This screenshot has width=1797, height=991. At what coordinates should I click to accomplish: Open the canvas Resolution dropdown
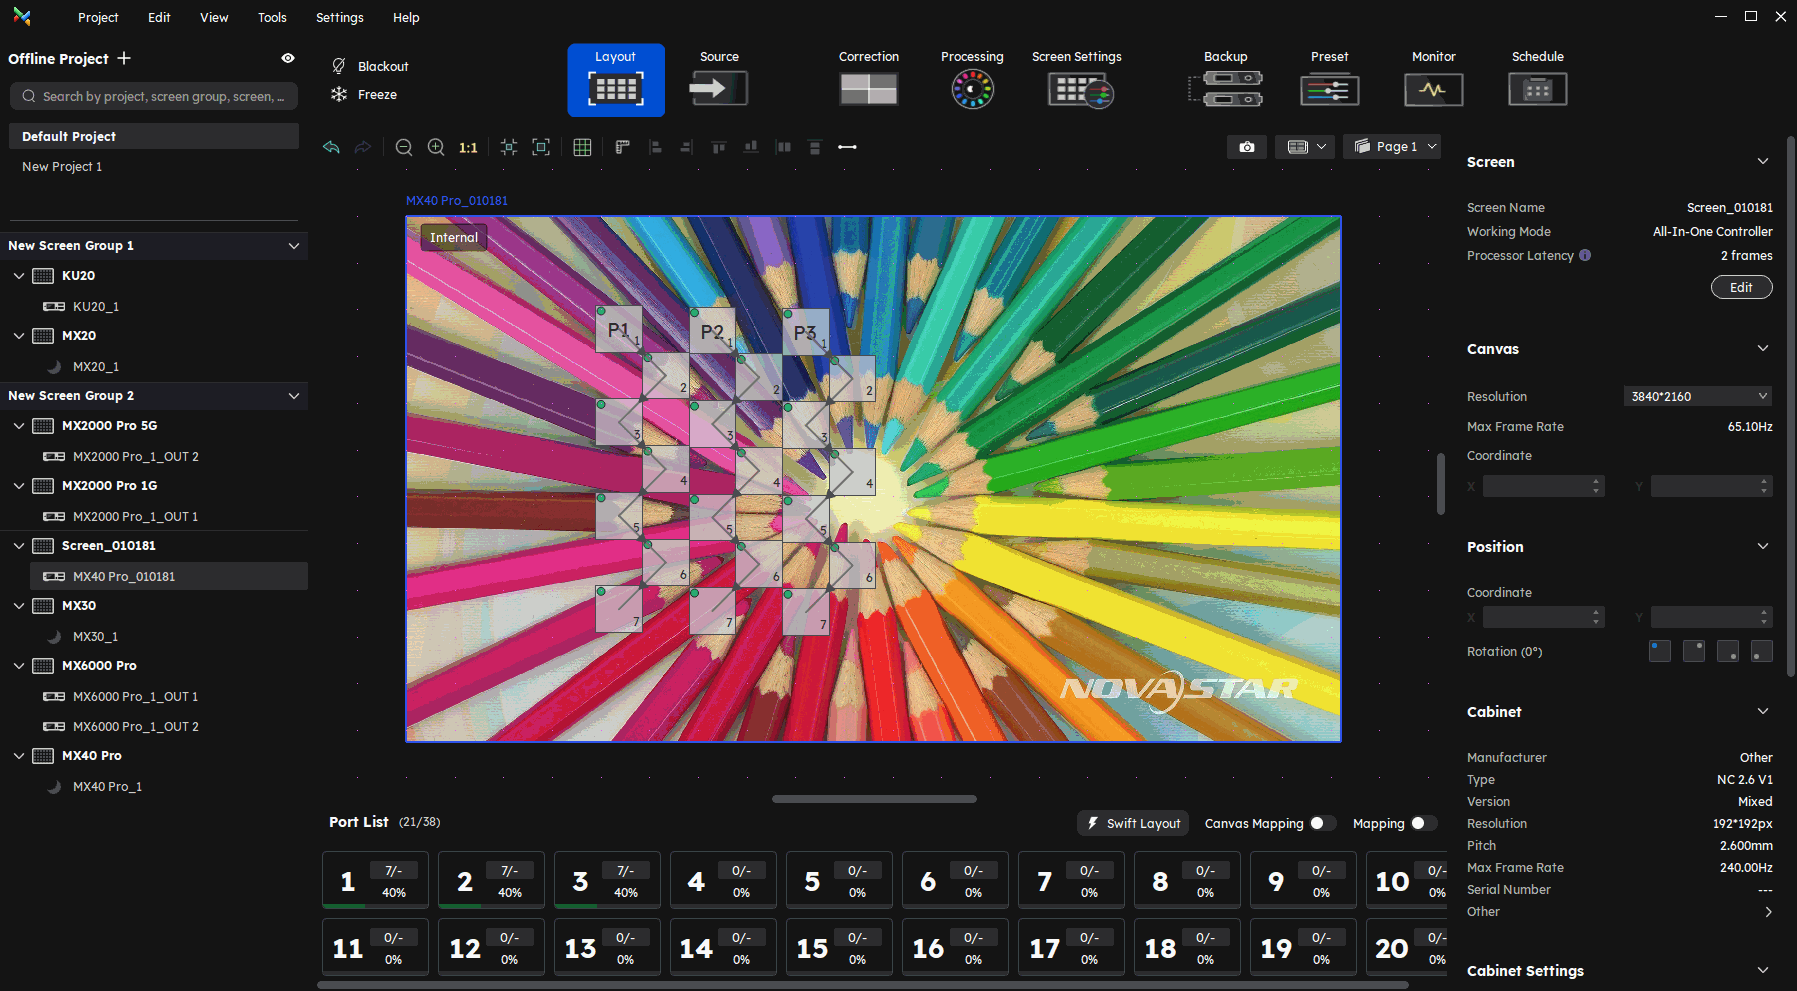pyautogui.click(x=1697, y=396)
